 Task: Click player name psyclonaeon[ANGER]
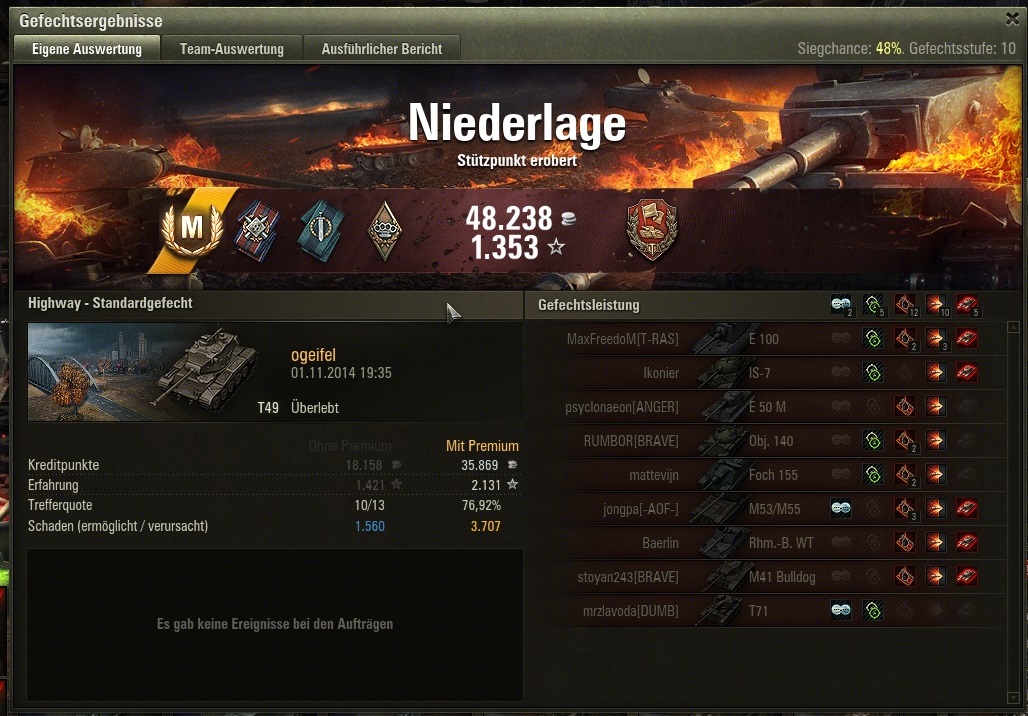(622, 407)
